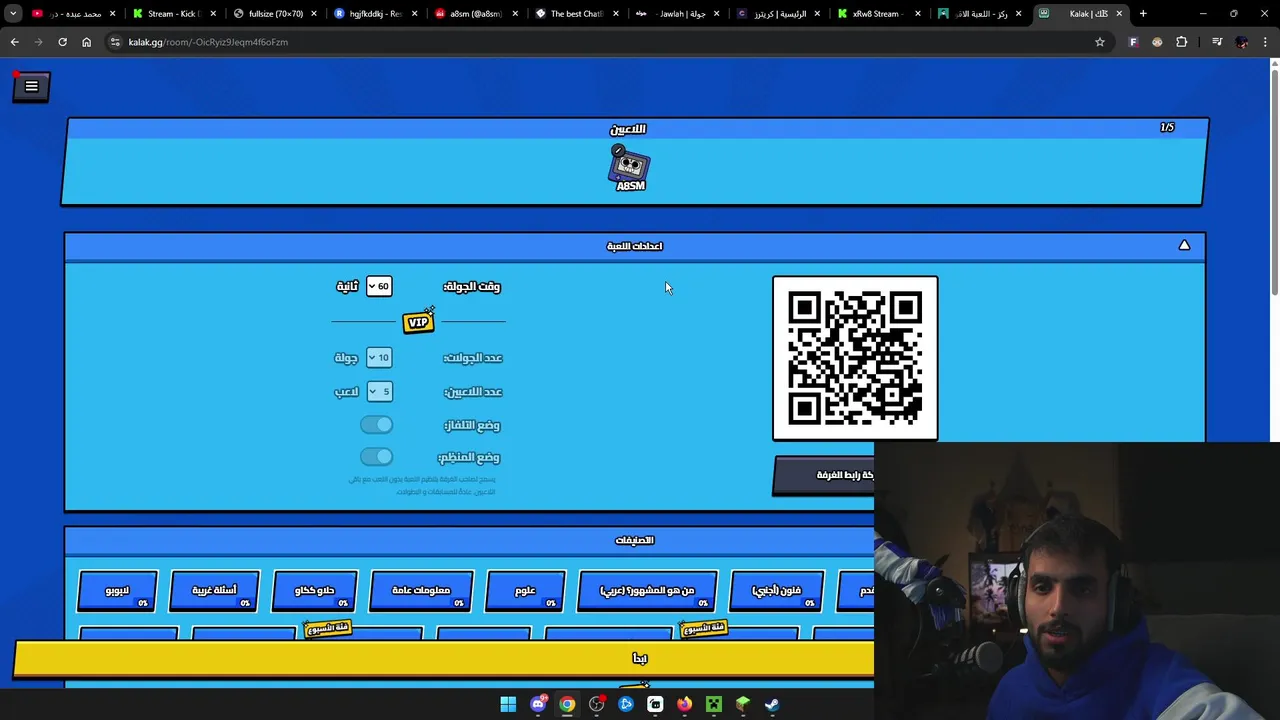Image resolution: width=1280 pixels, height=720 pixels.
Task: Select the حلاو ككاو category
Action: (x=315, y=591)
